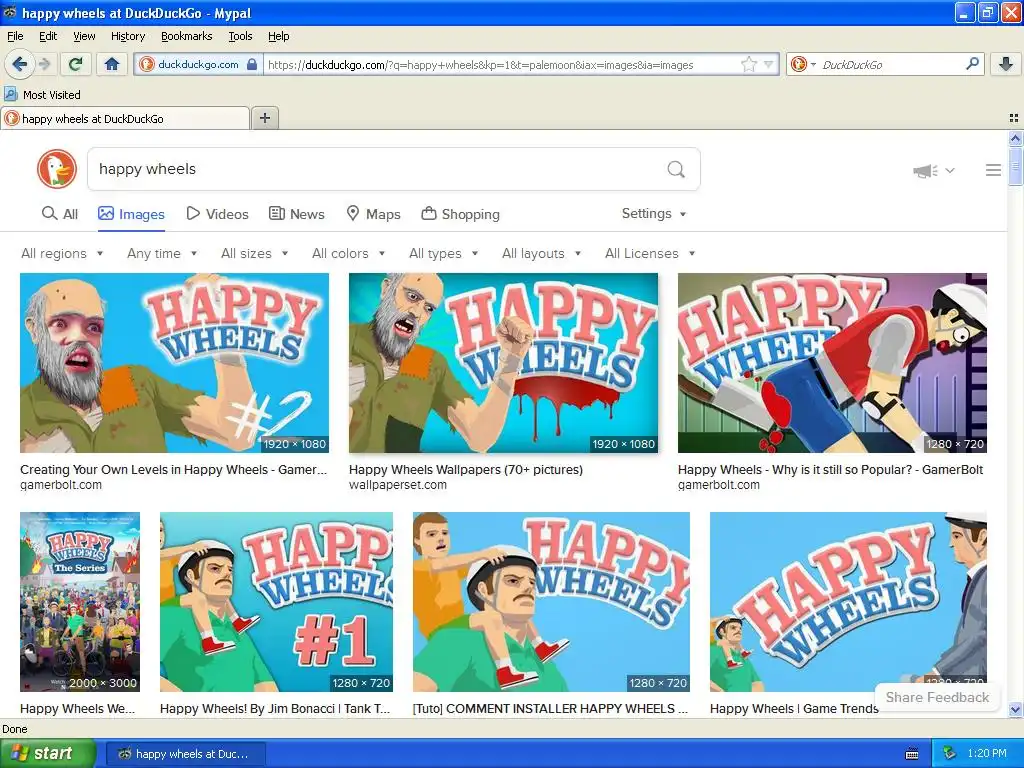
Task: Click the DuckDuckGo search engine icon in search box
Action: [x=799, y=64]
